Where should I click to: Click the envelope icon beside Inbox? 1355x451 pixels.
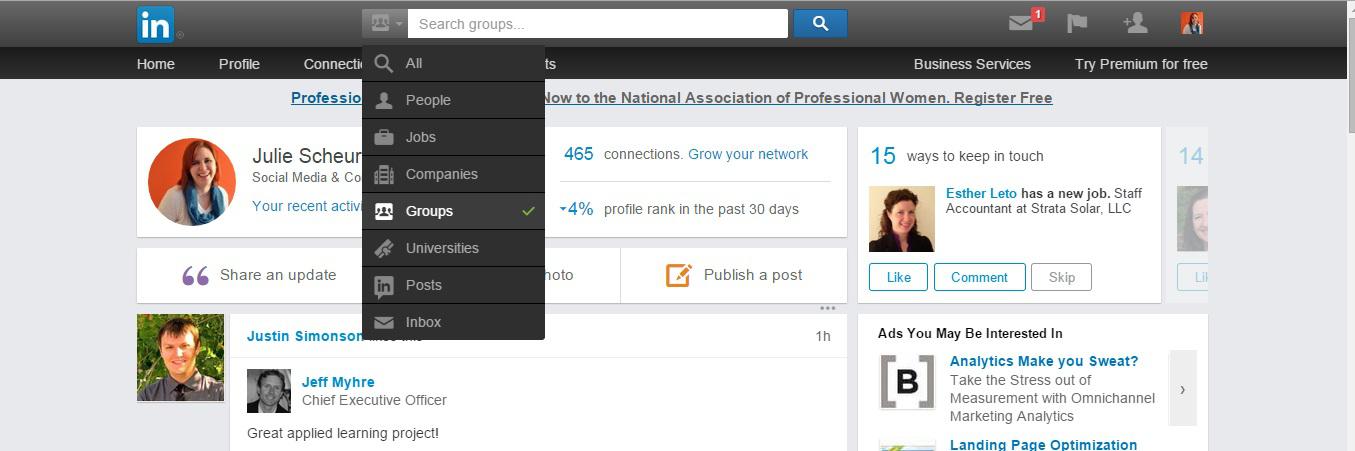click(x=383, y=322)
